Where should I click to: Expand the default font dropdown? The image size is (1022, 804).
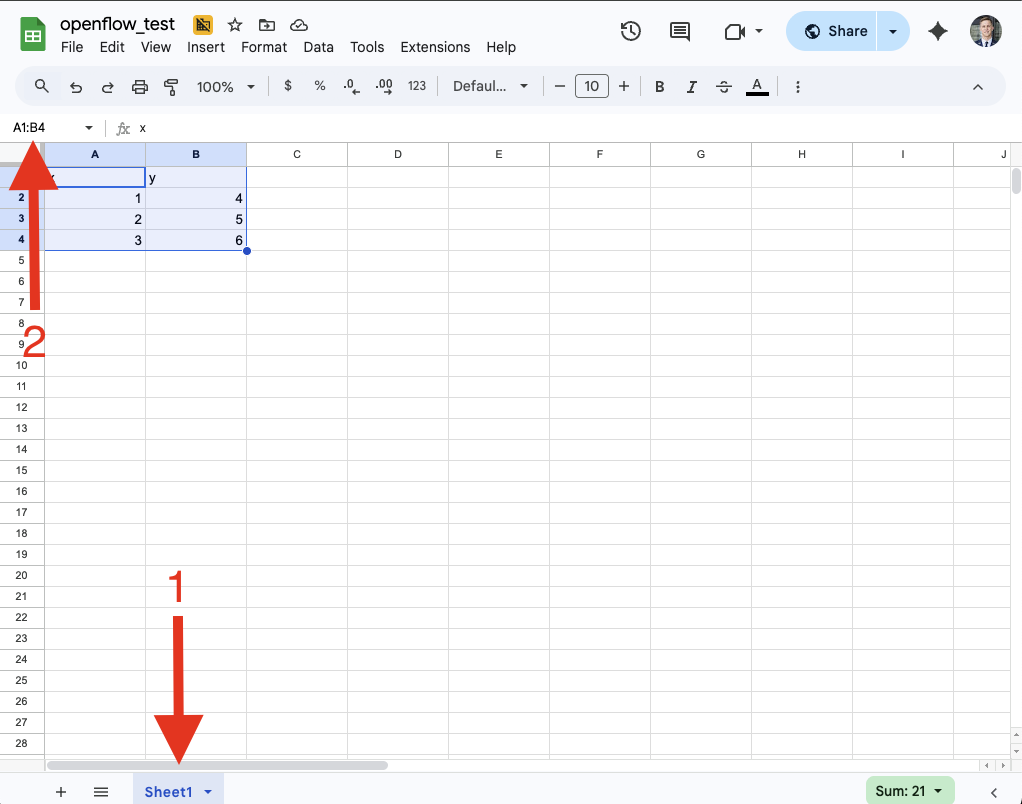pos(490,87)
